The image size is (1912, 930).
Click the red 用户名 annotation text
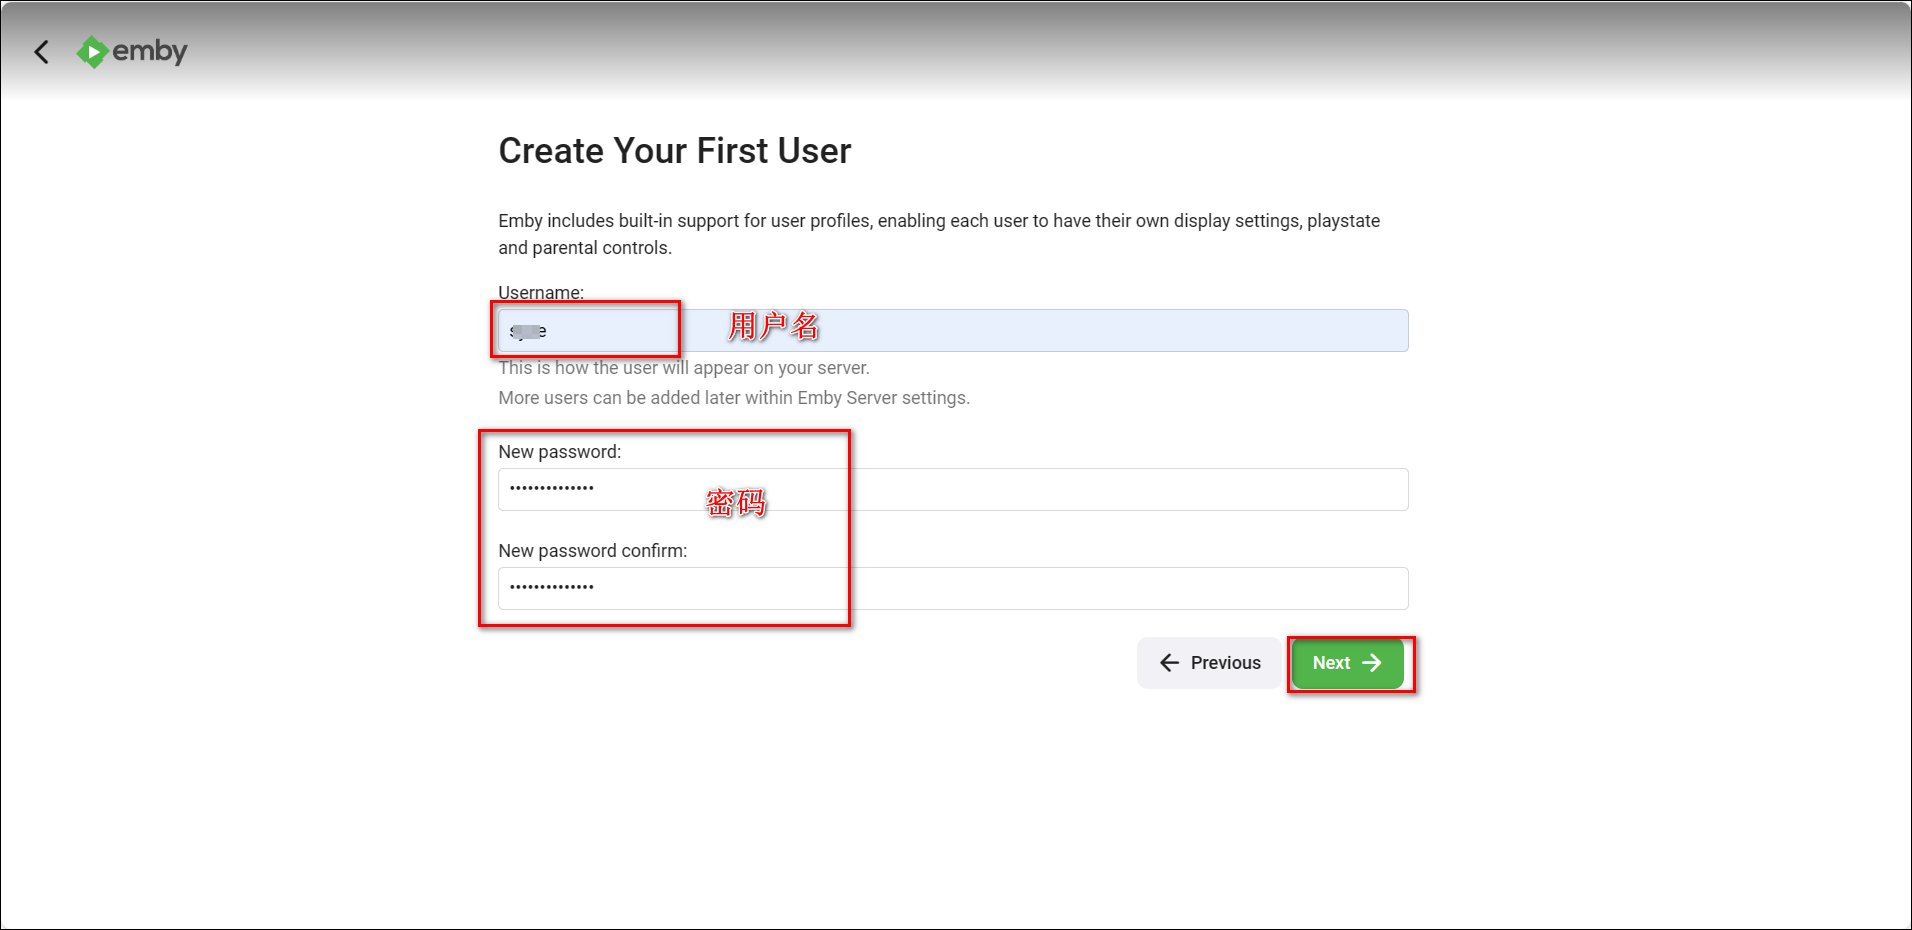(773, 326)
